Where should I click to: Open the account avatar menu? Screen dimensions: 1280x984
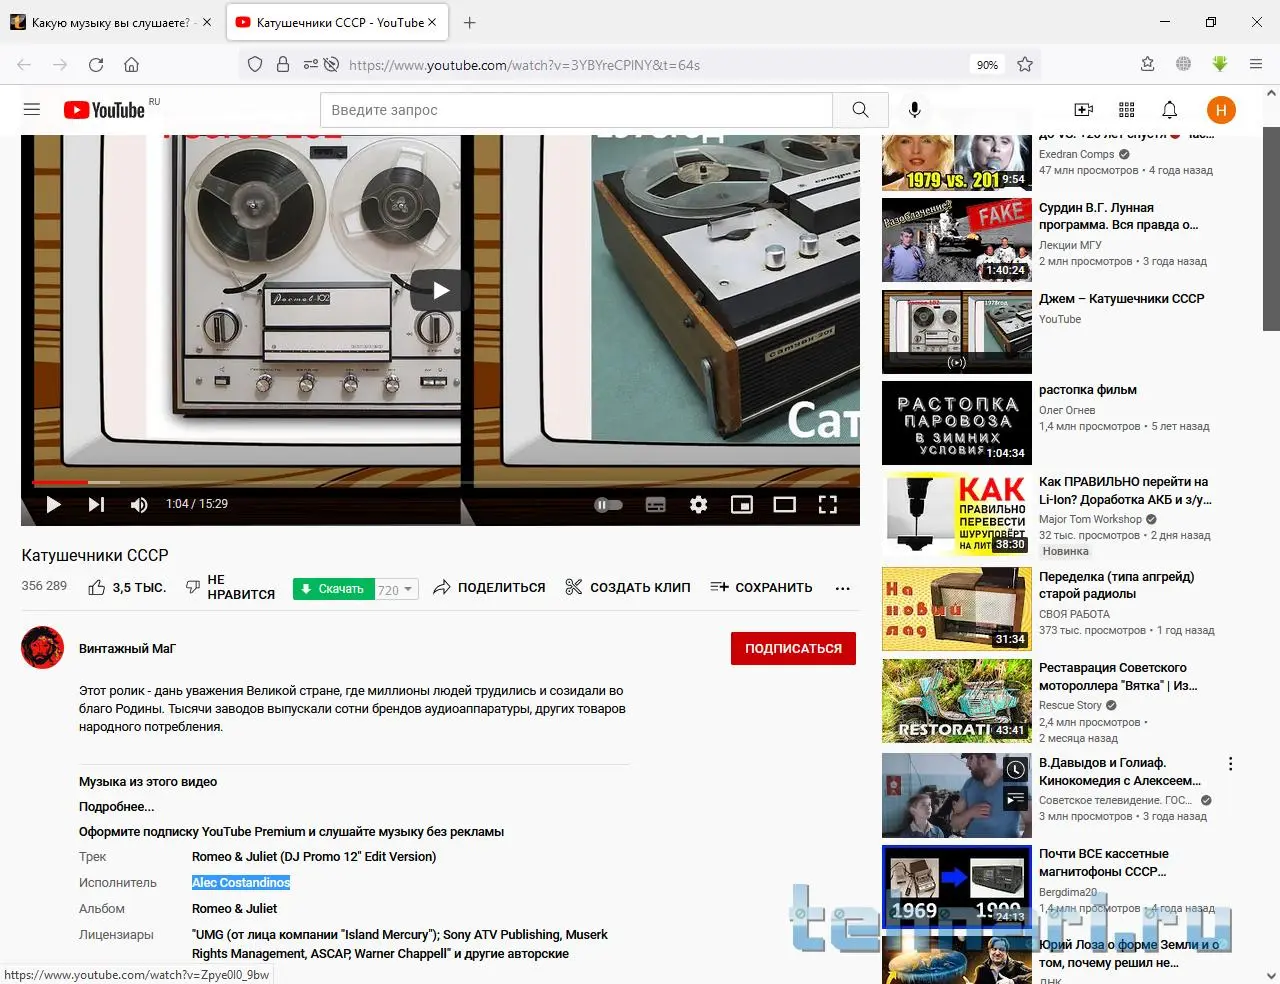1221,110
